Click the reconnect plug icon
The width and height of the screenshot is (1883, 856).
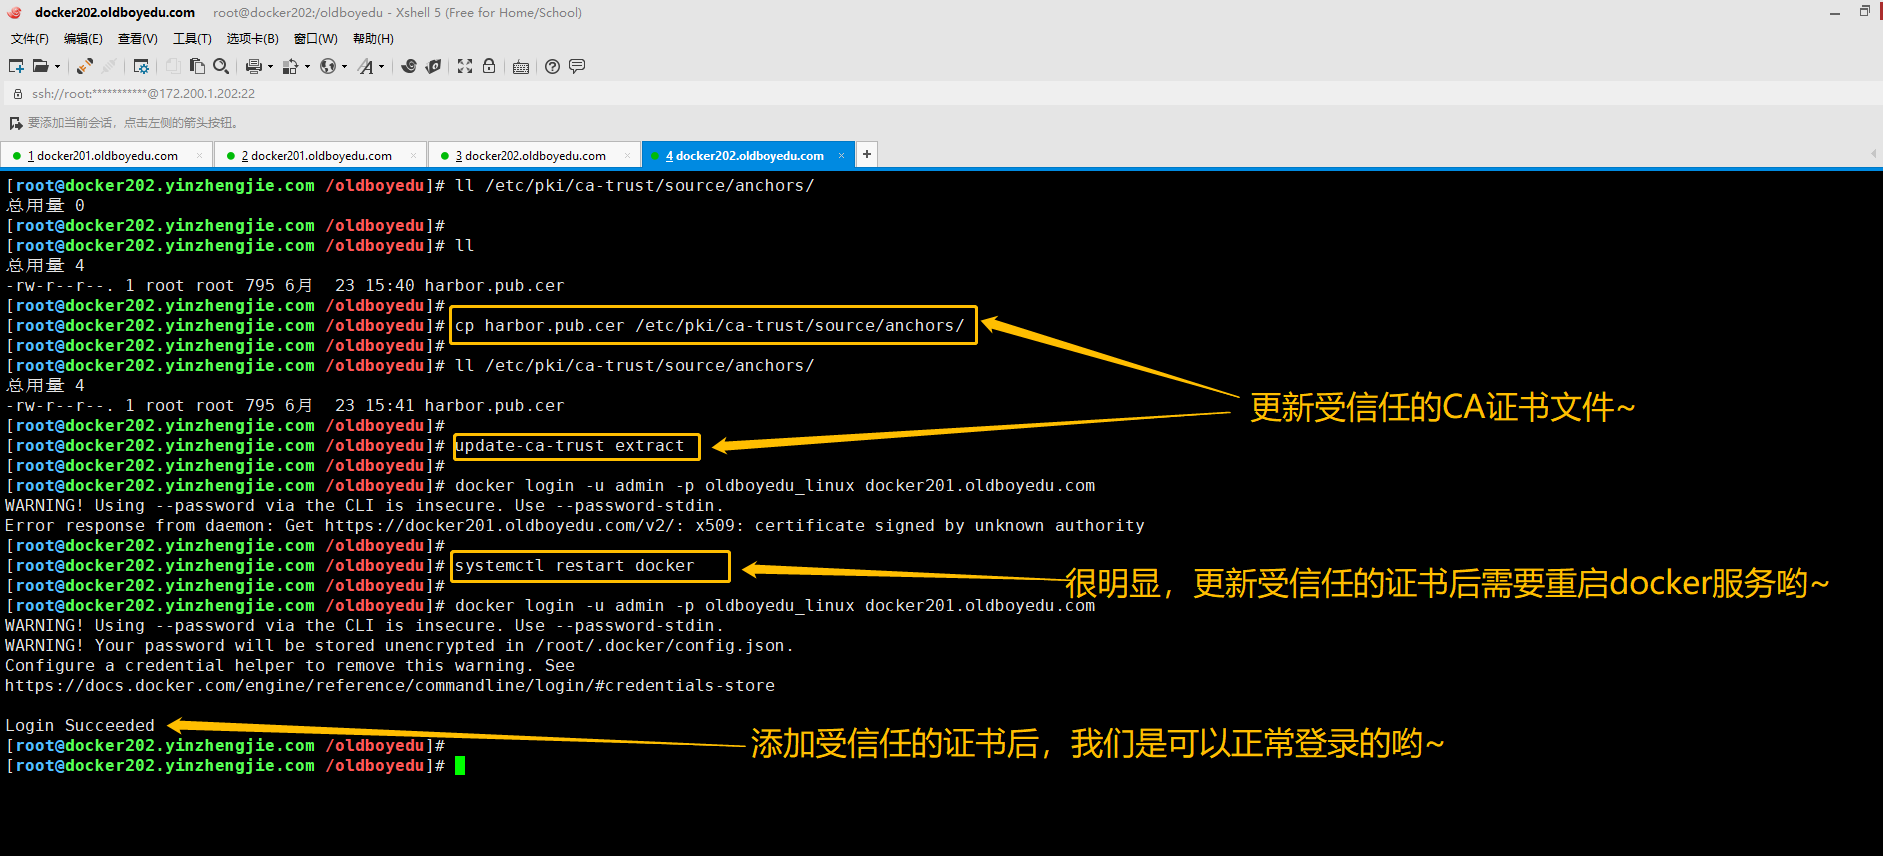85,66
